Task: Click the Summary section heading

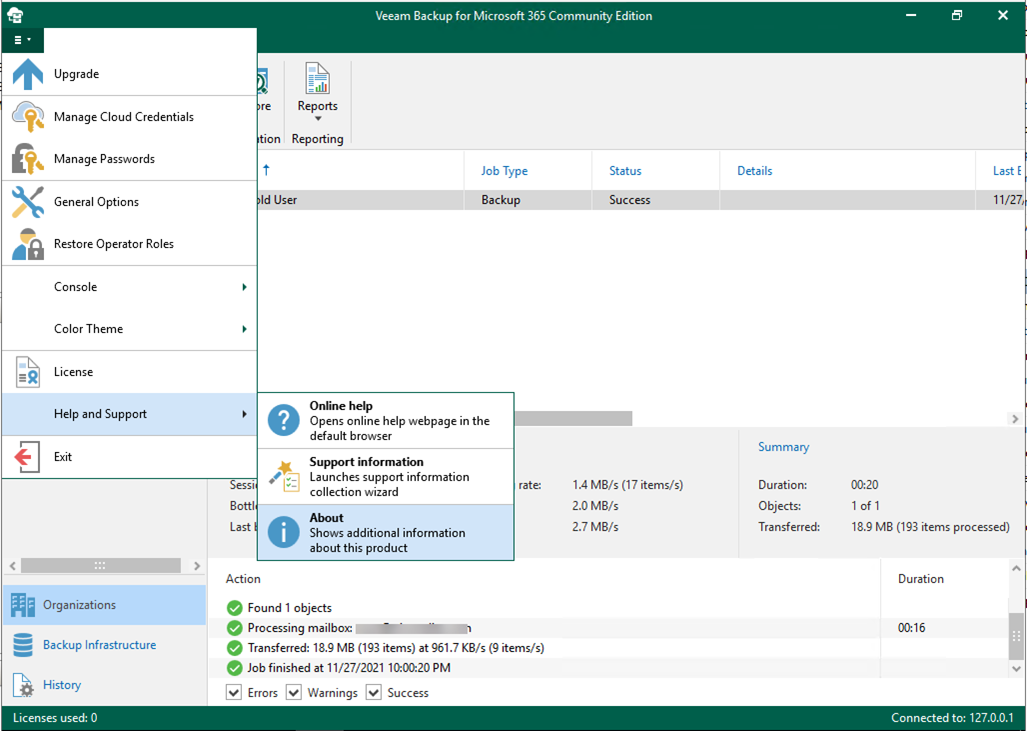Action: coord(783,447)
